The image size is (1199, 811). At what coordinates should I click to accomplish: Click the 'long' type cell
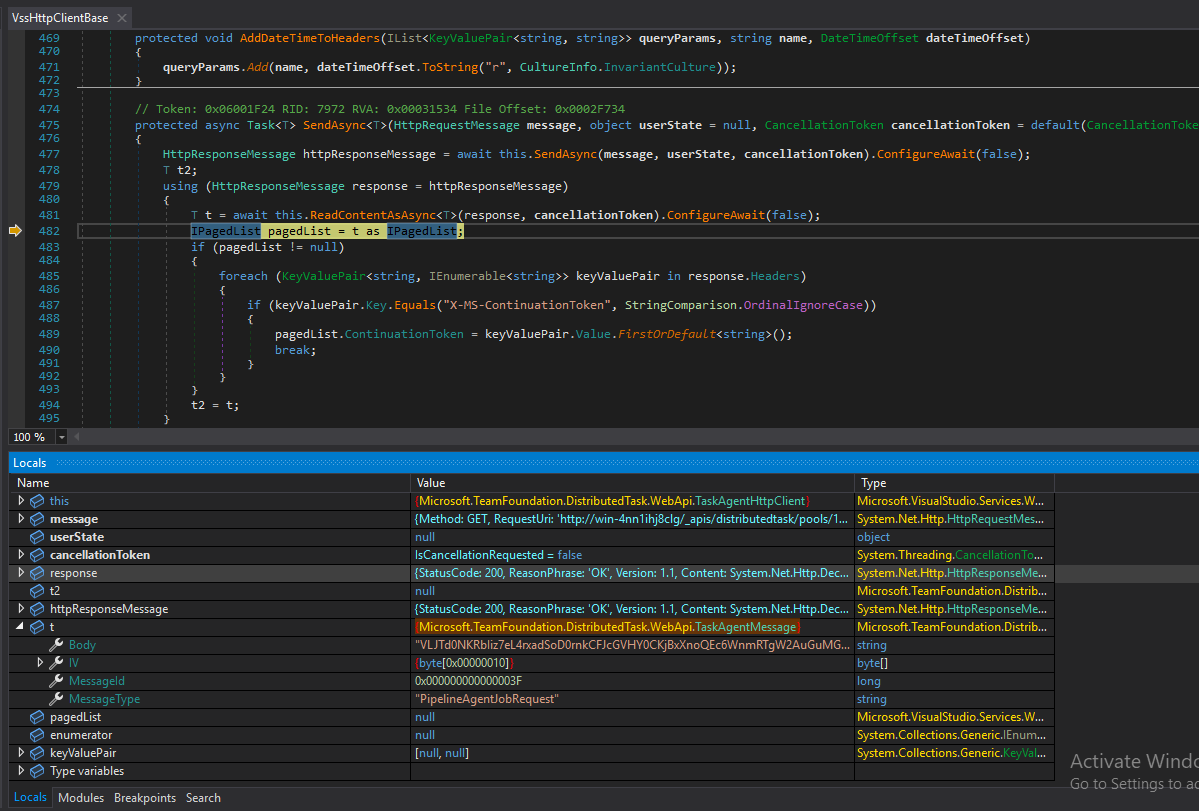869,681
